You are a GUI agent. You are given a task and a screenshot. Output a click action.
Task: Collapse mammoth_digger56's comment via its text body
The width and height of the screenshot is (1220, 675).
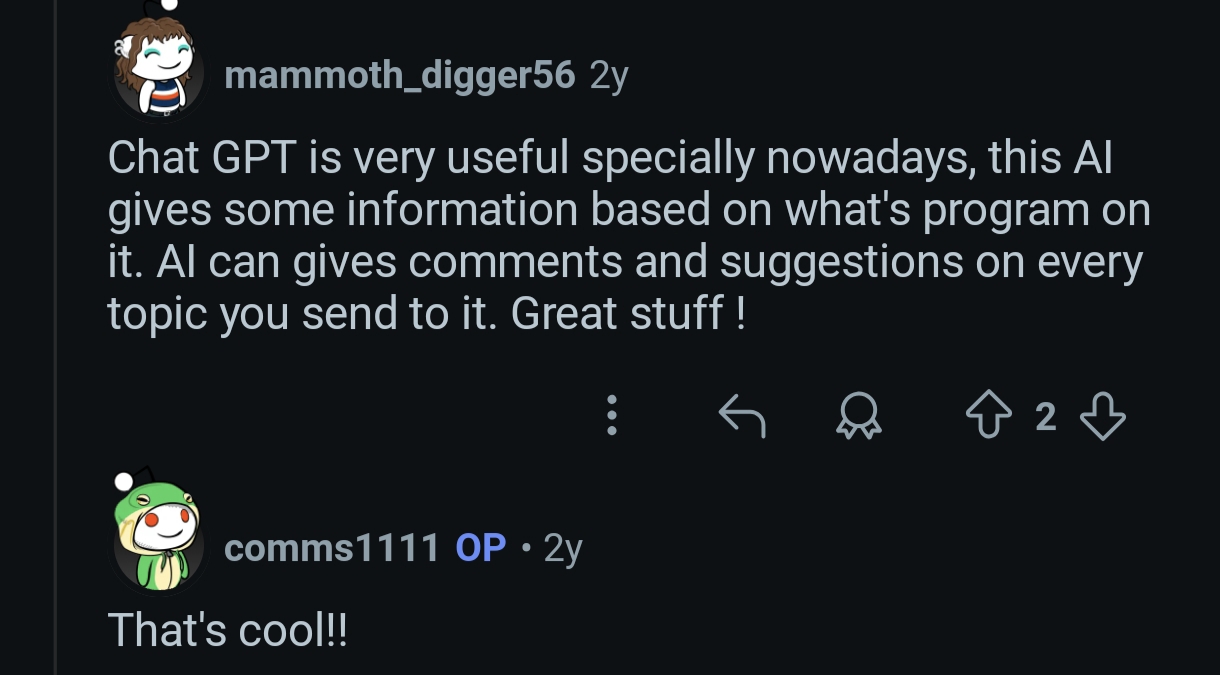point(629,236)
